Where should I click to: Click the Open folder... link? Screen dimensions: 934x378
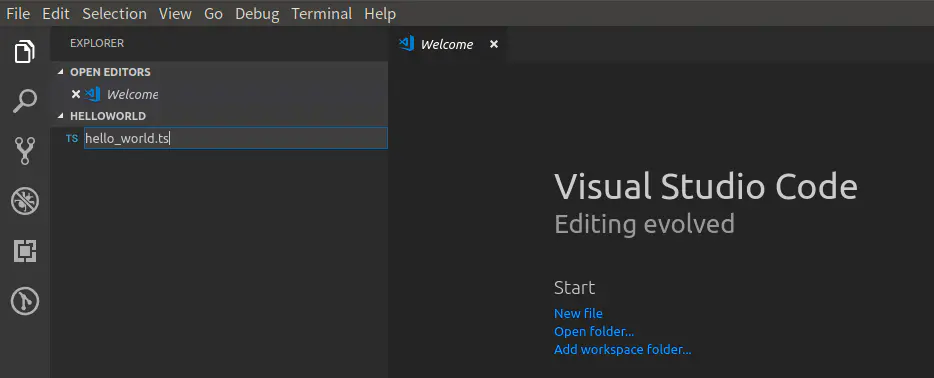(594, 331)
